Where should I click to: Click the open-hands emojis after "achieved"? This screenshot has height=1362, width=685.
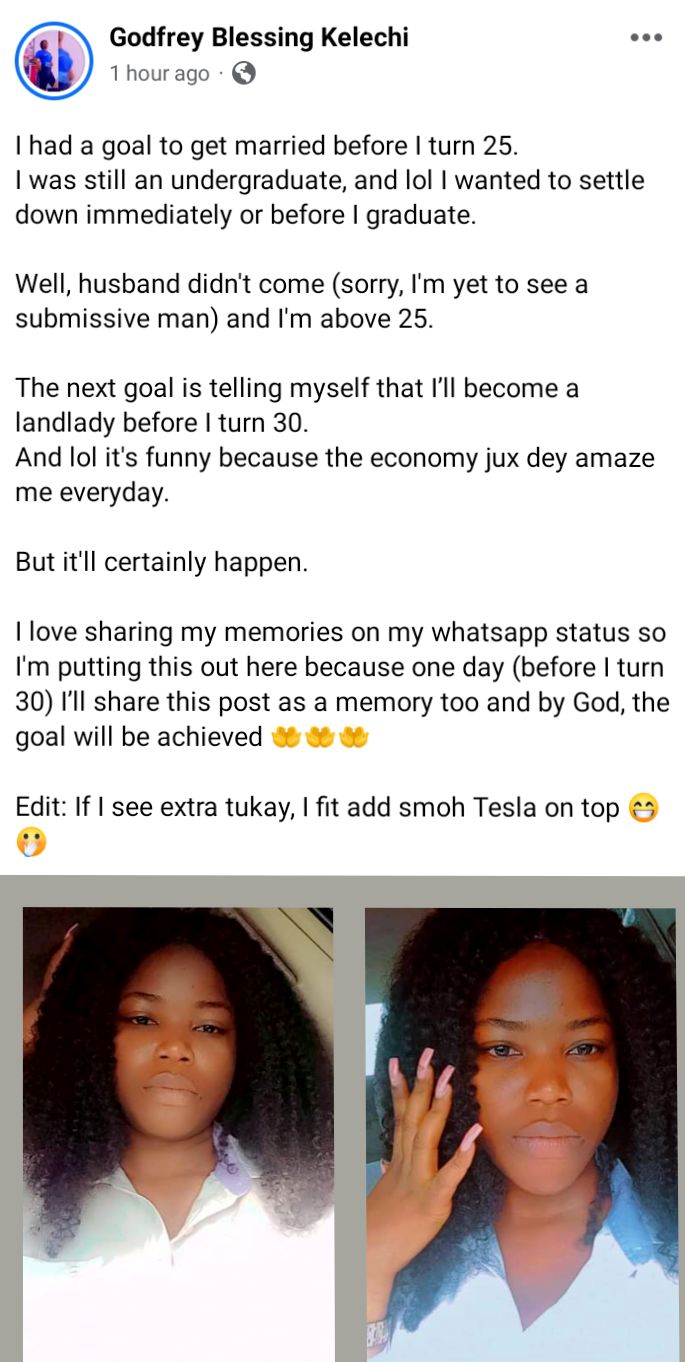[x=319, y=738]
